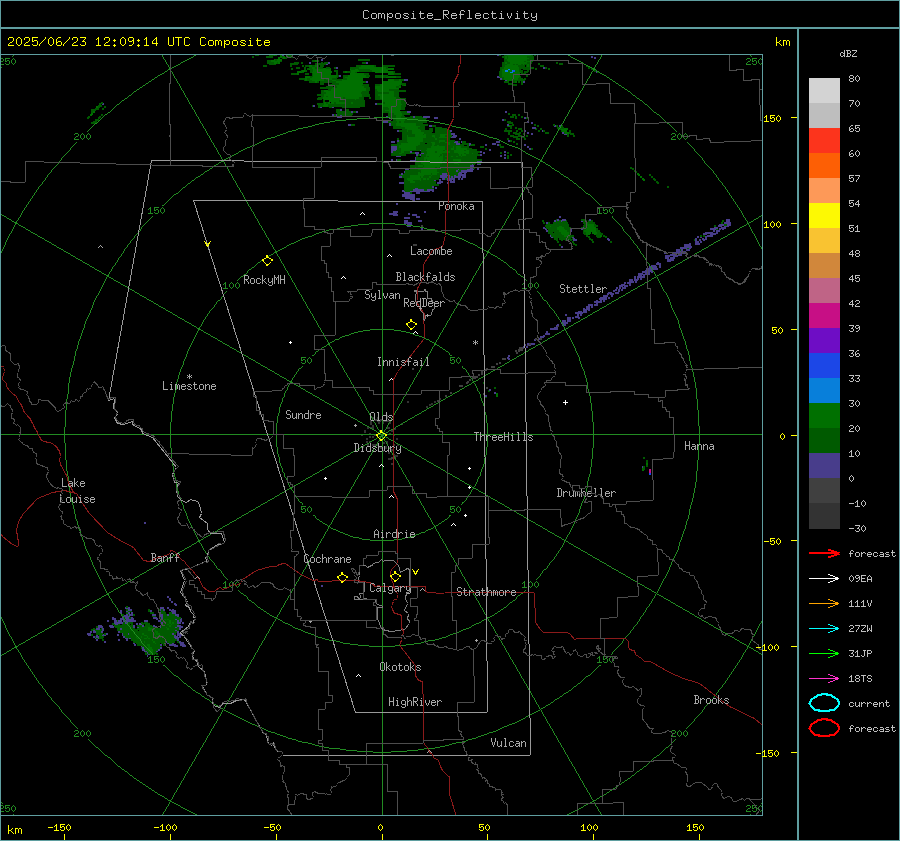Select the magenta dBZ legend swatch

click(824, 316)
